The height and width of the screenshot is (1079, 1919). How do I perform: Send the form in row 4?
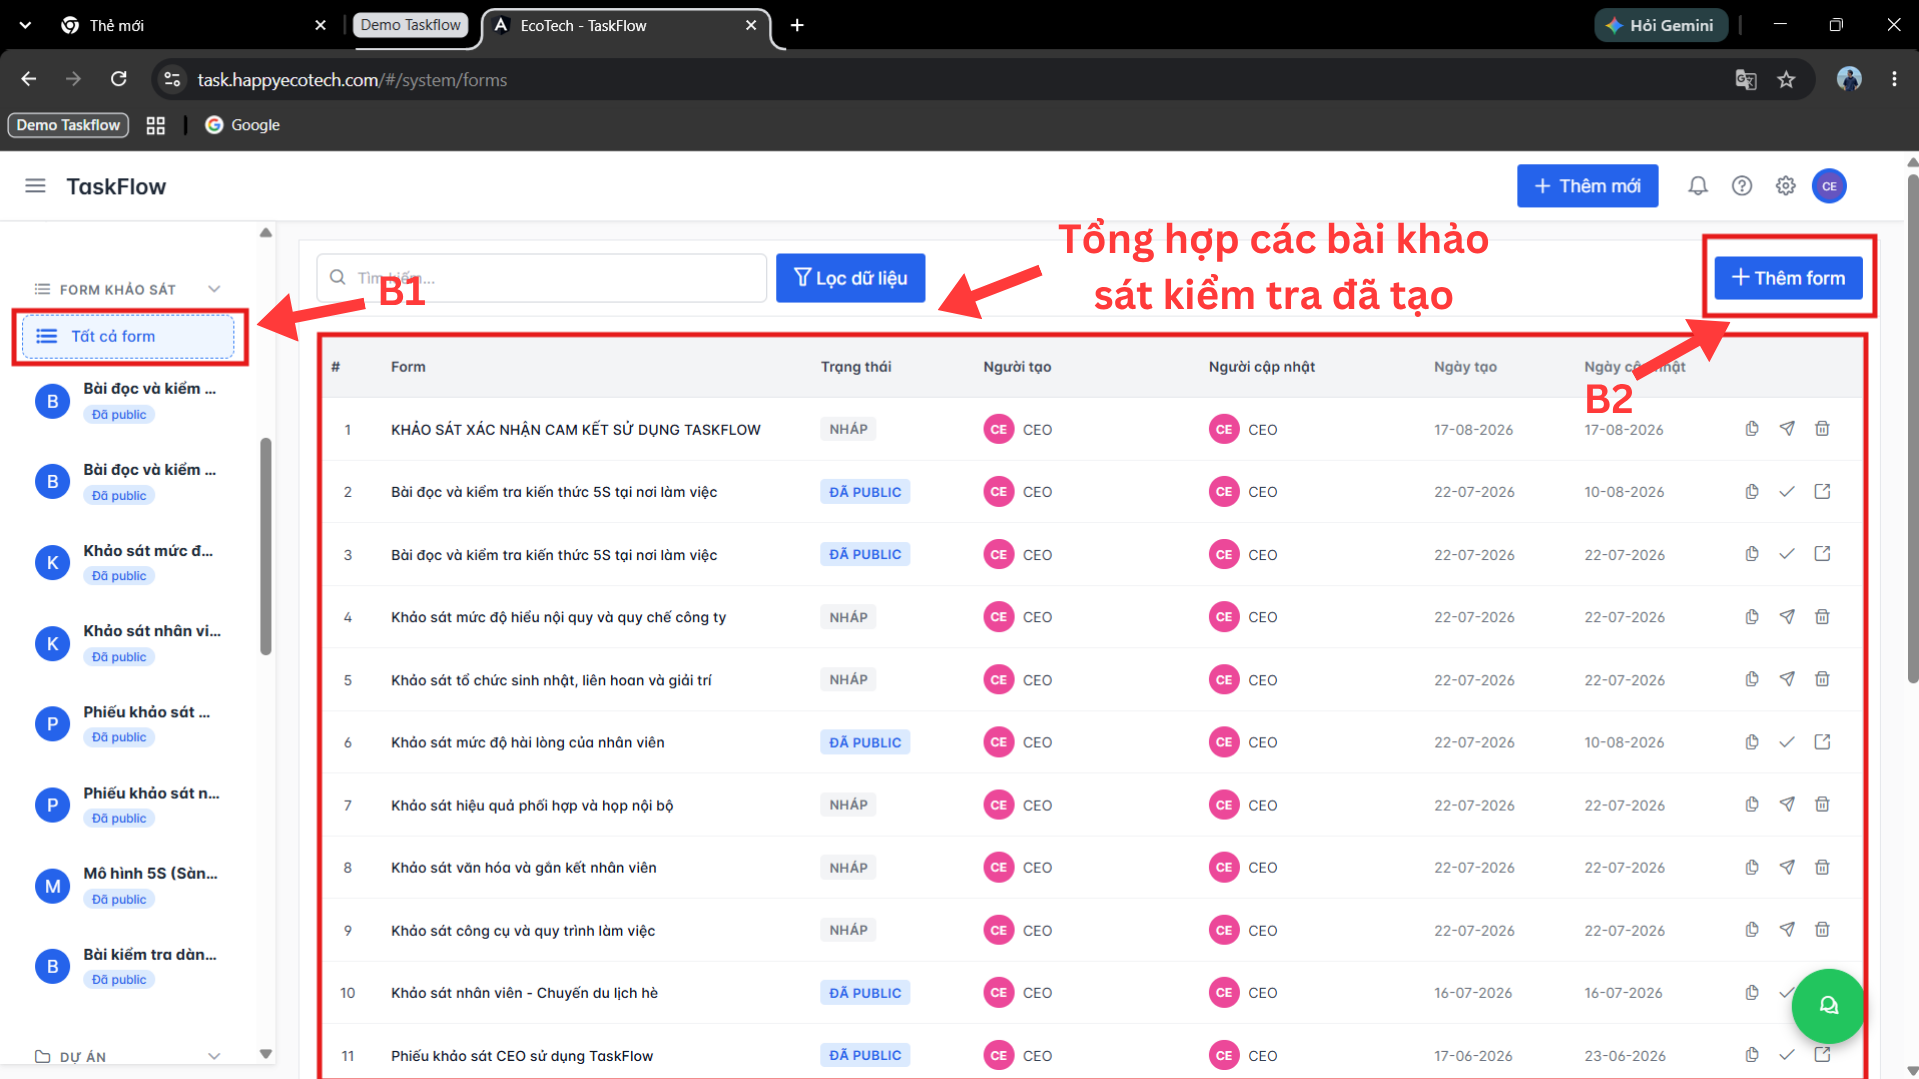[x=1787, y=617]
